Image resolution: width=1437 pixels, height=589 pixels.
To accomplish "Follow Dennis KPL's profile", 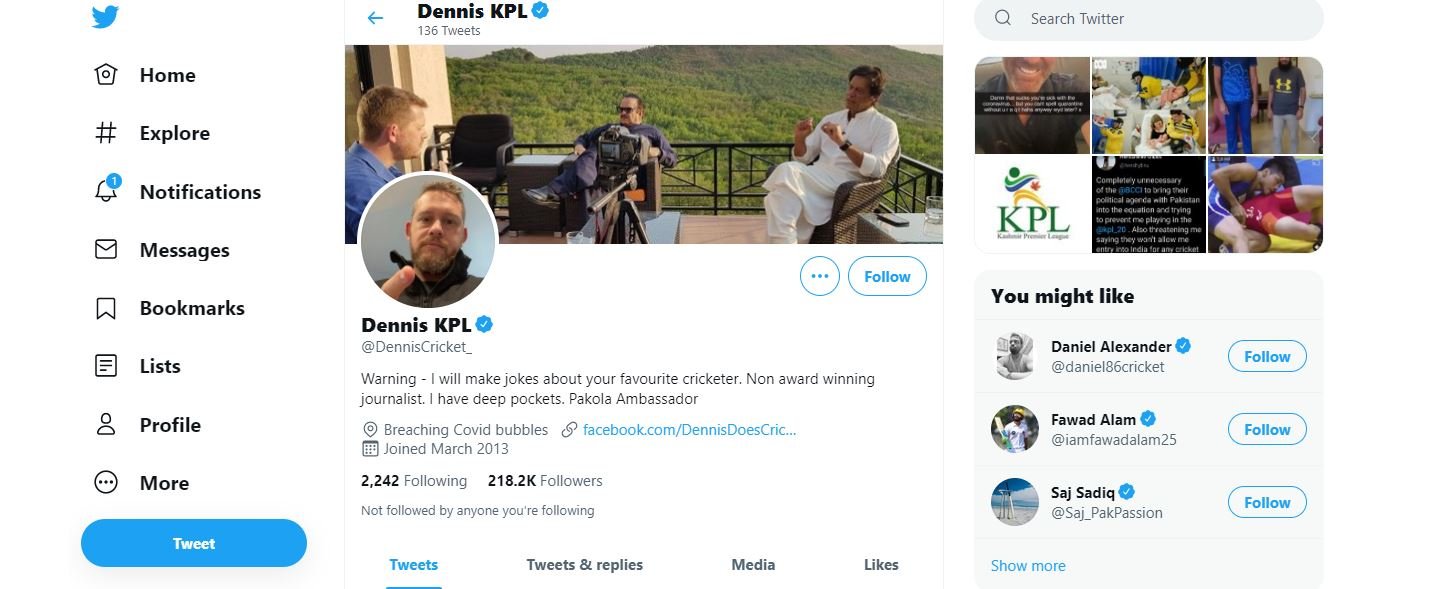I will coord(887,276).
